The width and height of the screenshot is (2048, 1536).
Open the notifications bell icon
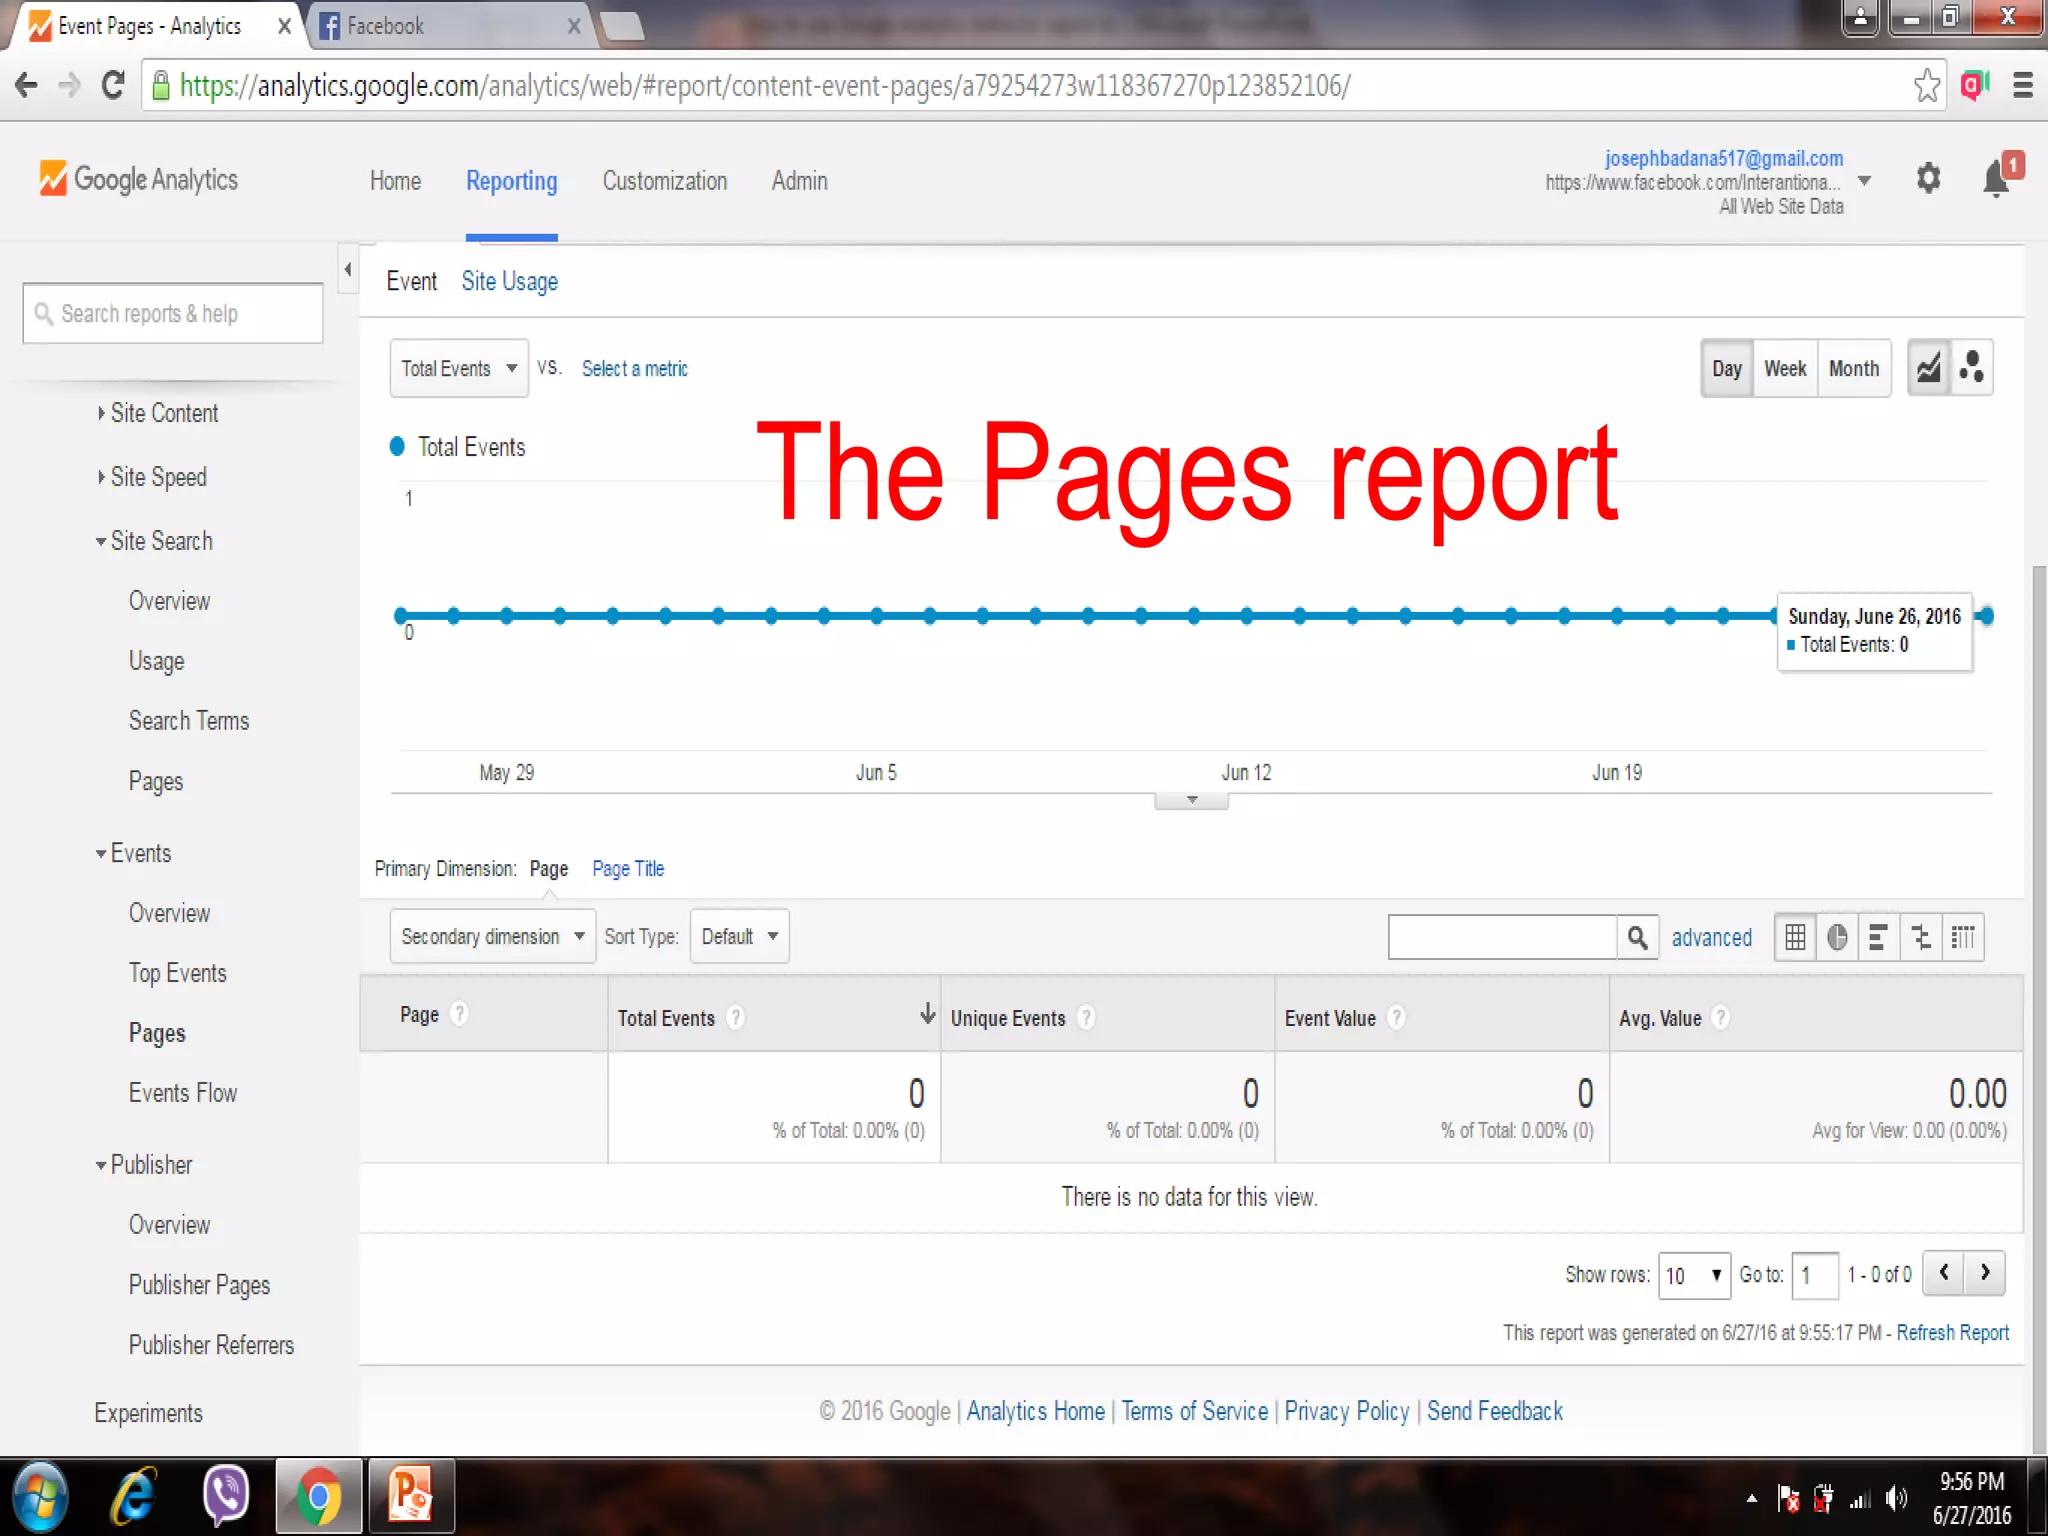click(1996, 180)
